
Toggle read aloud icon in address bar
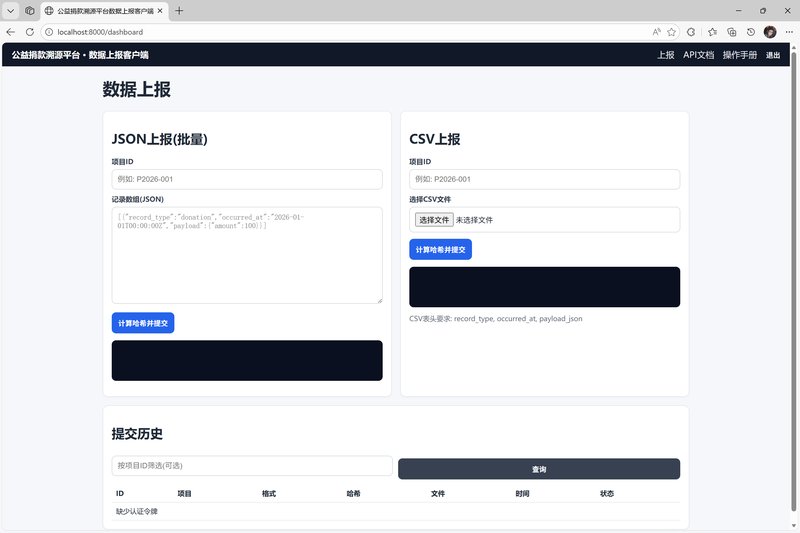coord(656,32)
